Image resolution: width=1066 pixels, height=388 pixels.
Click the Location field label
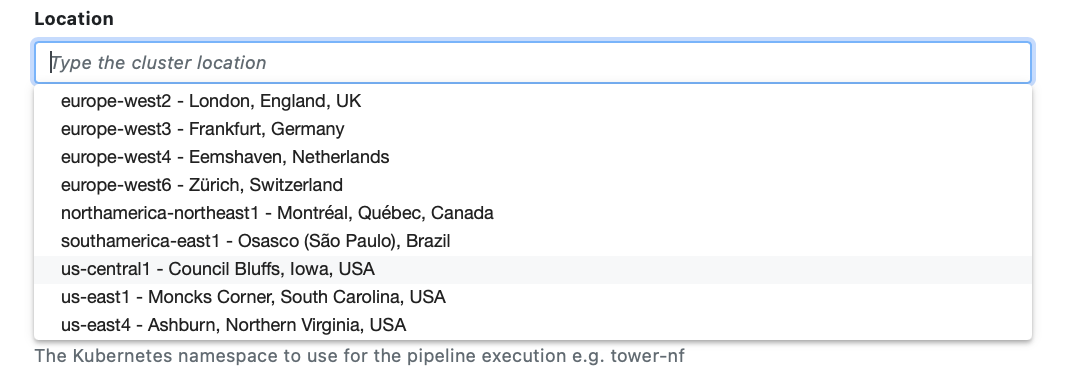click(73, 19)
